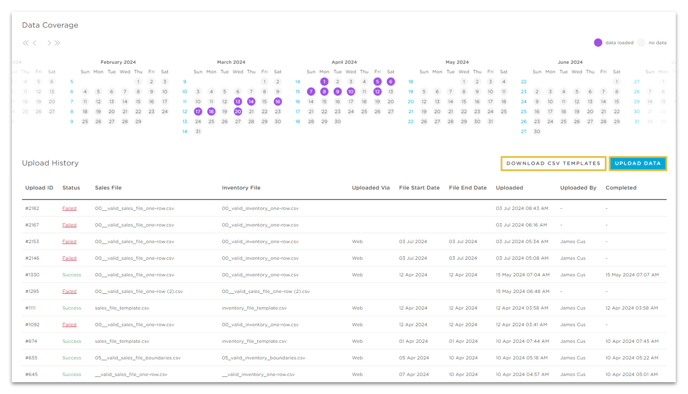Select March 16 data-loaded date

278,102
